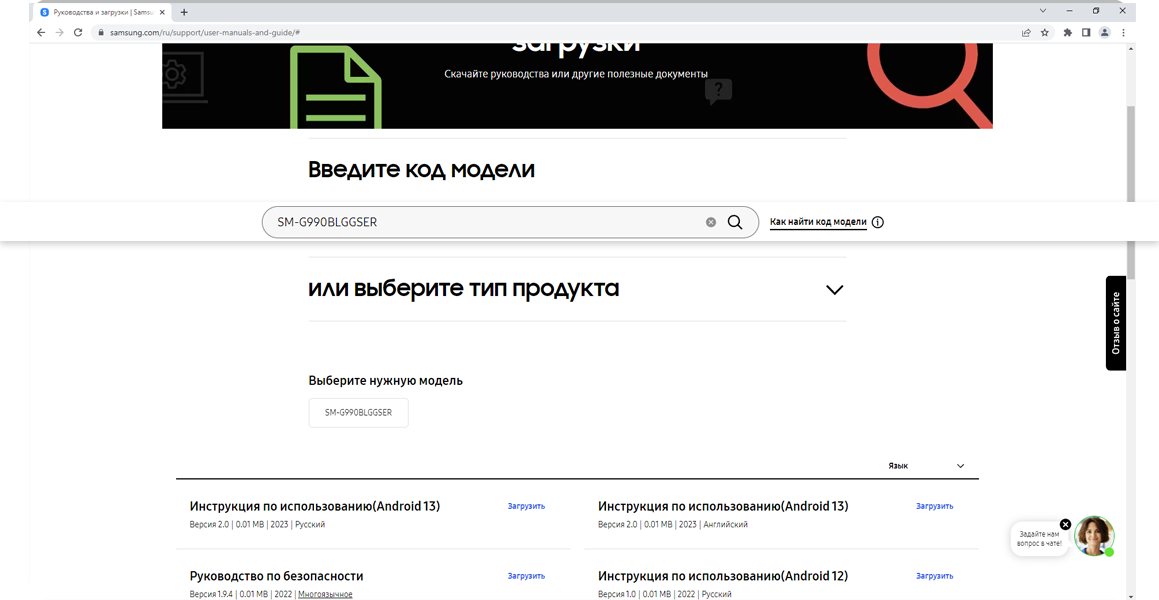View site info via the padlock icon
The width and height of the screenshot is (1159, 600).
[x=100, y=33]
